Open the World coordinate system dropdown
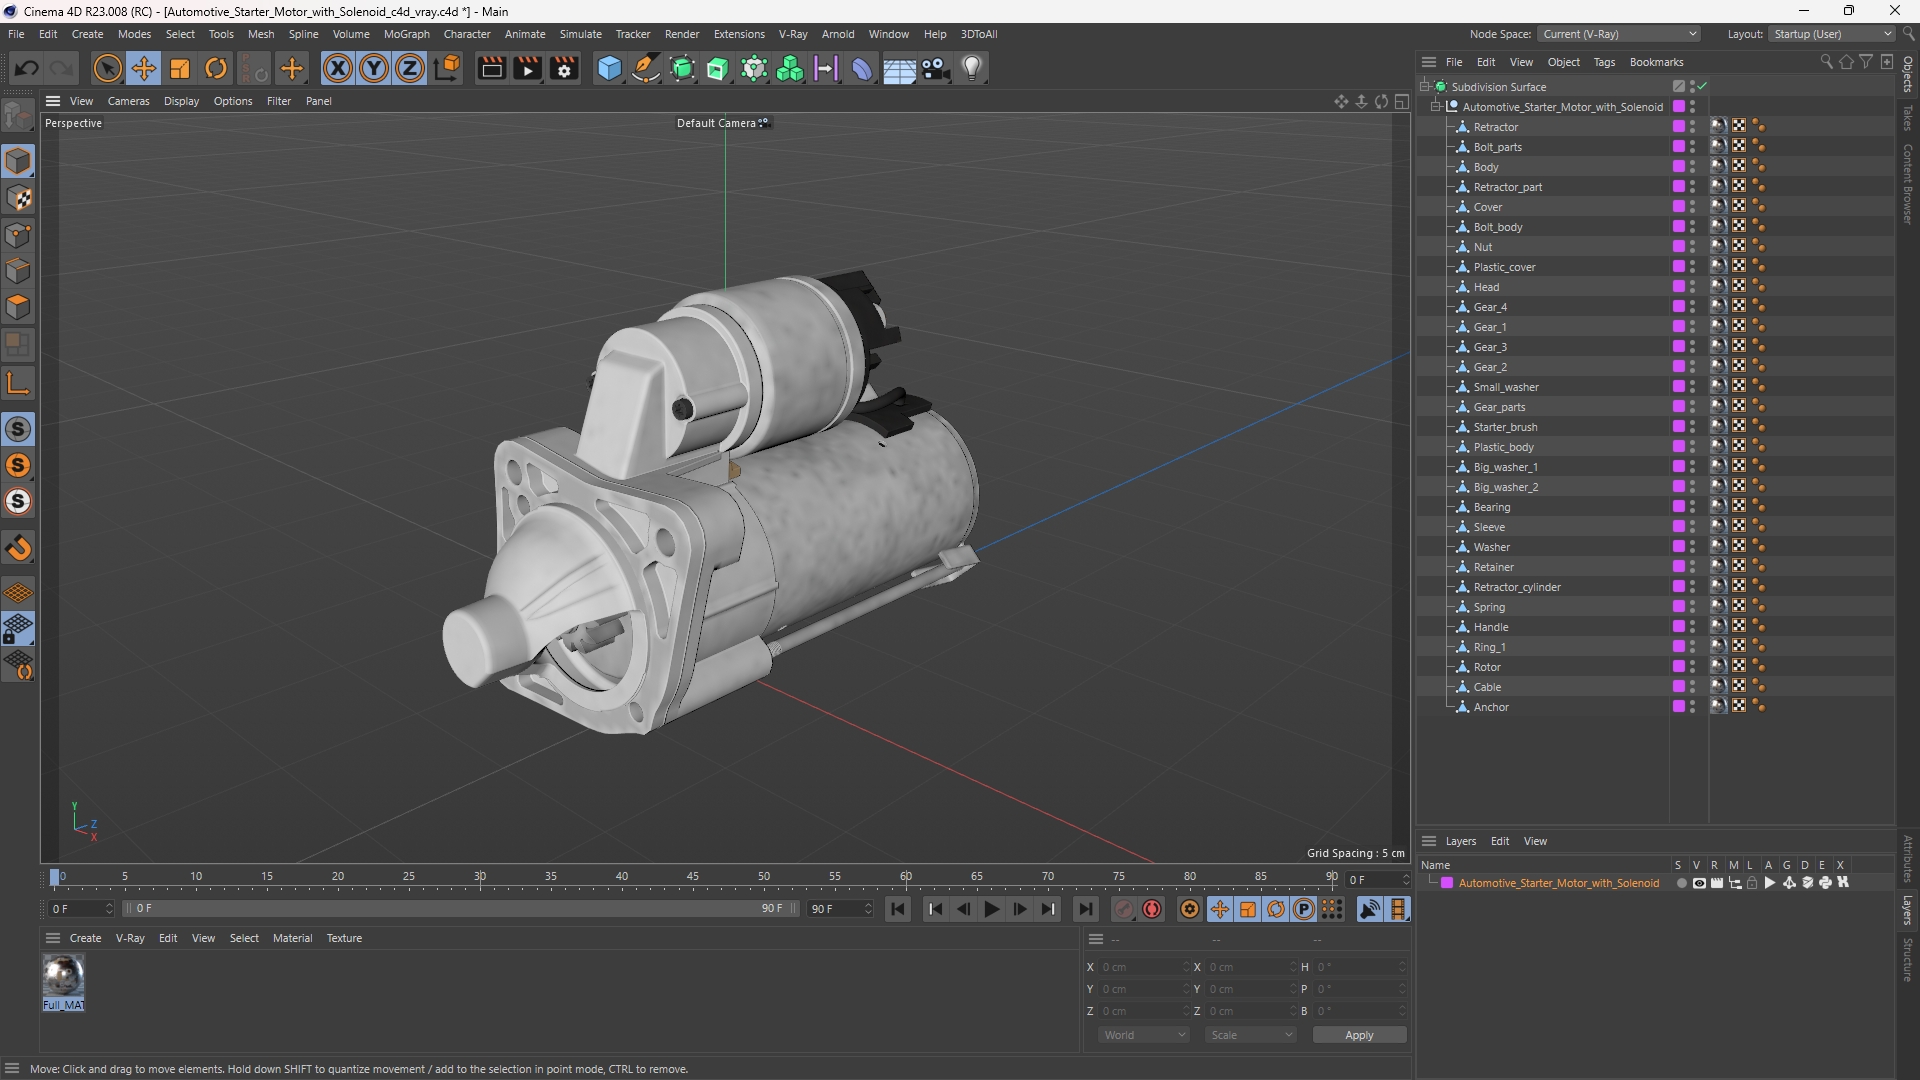Image resolution: width=1920 pixels, height=1080 pixels. pyautogui.click(x=1144, y=1035)
